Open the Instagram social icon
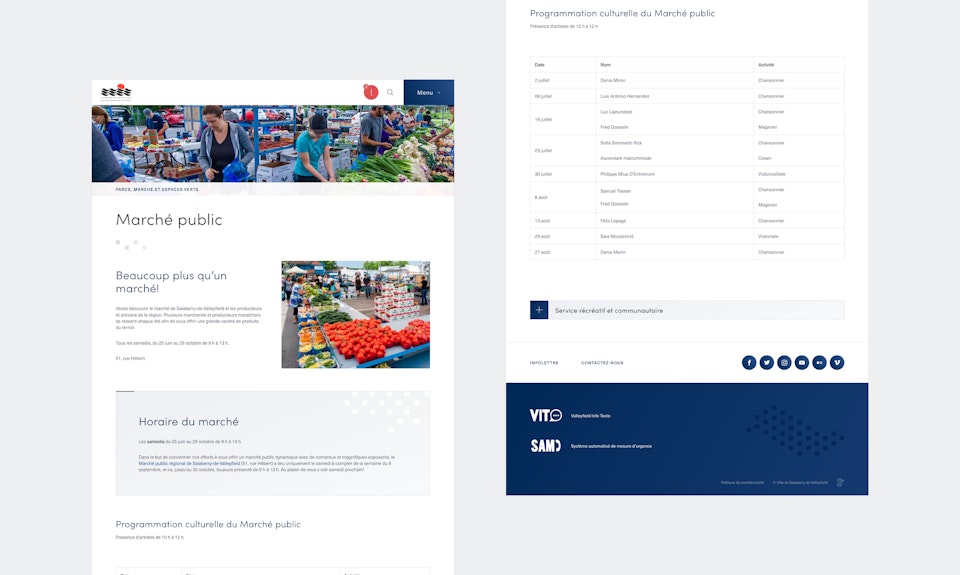This screenshot has width=960, height=575. (784, 363)
